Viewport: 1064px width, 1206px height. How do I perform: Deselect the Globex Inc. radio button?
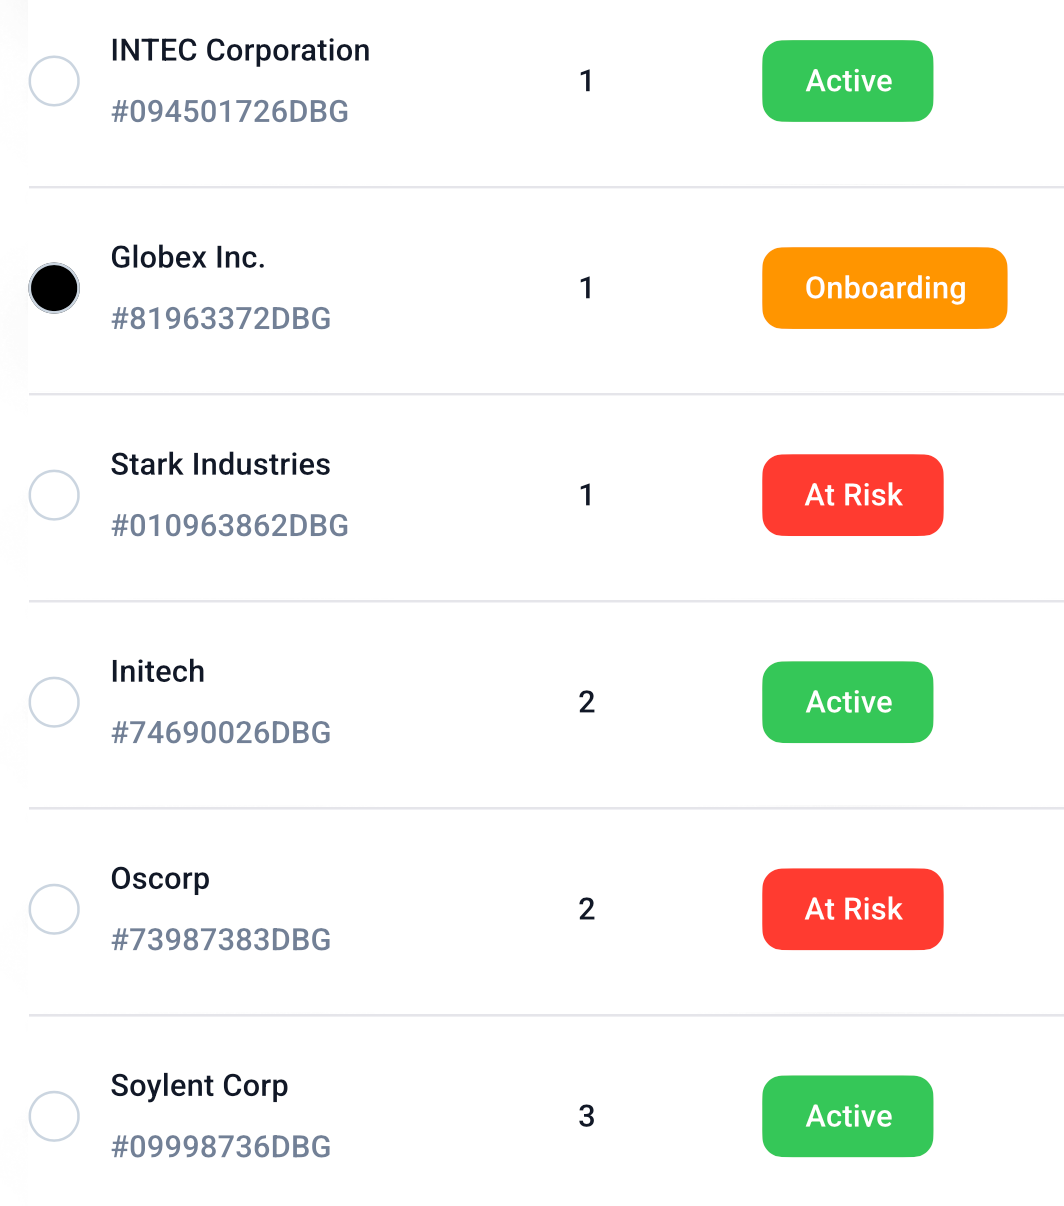pos(54,288)
